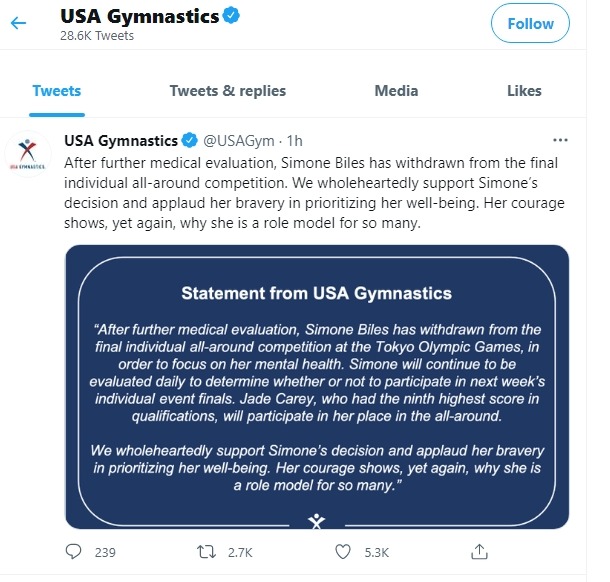Open the 1h timestamp link
610x582 pixels.
pos(294,141)
